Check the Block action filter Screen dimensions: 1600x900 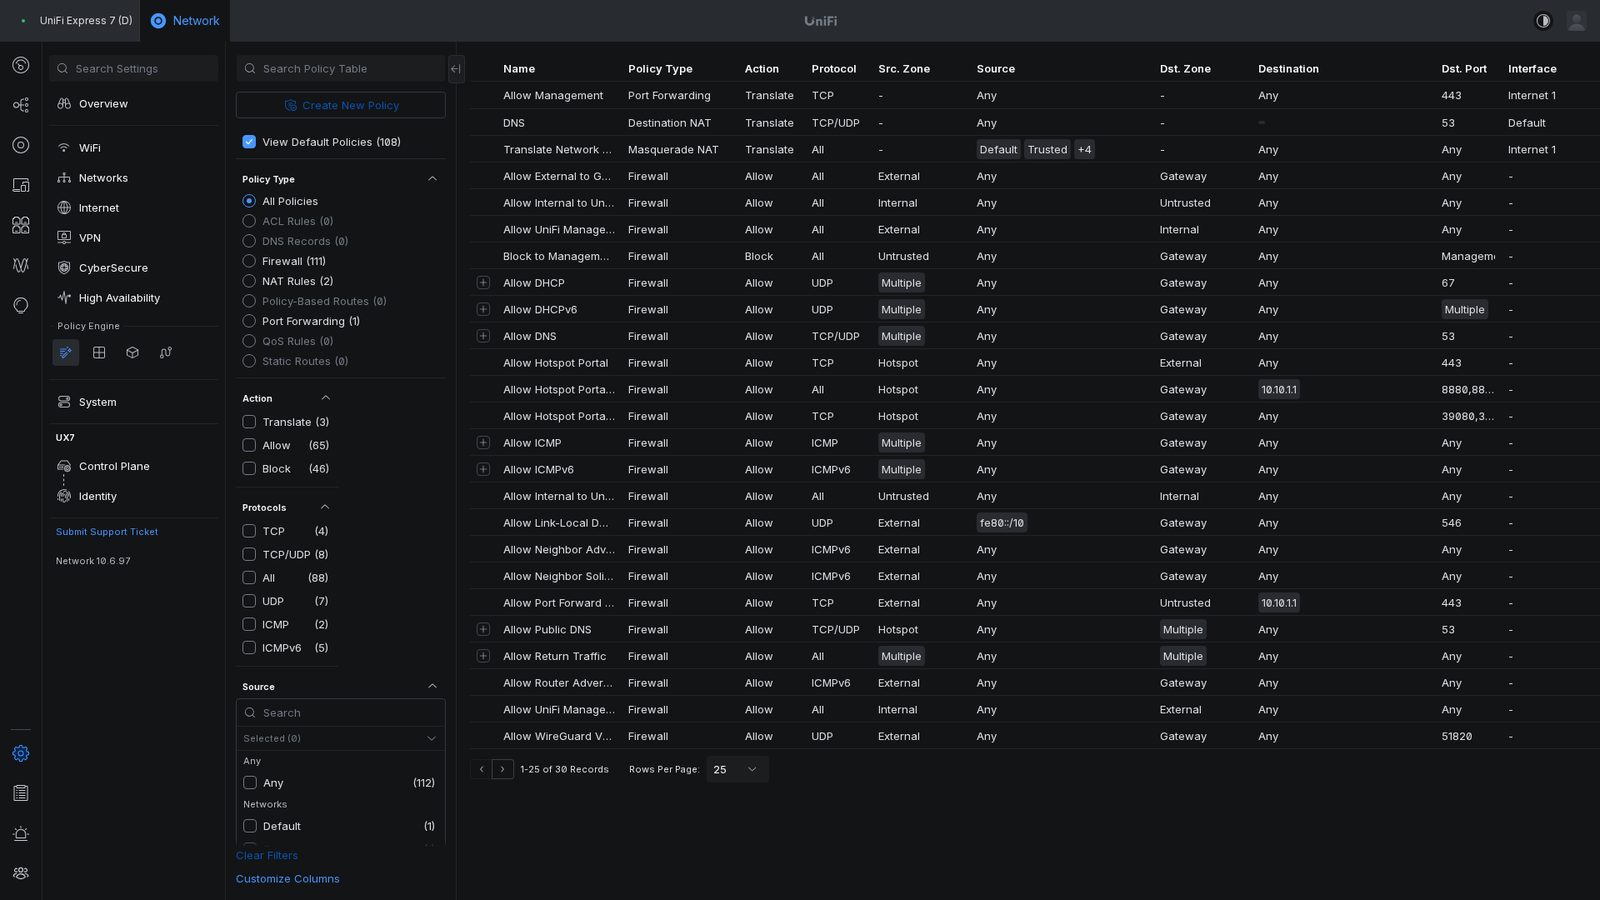[249, 469]
